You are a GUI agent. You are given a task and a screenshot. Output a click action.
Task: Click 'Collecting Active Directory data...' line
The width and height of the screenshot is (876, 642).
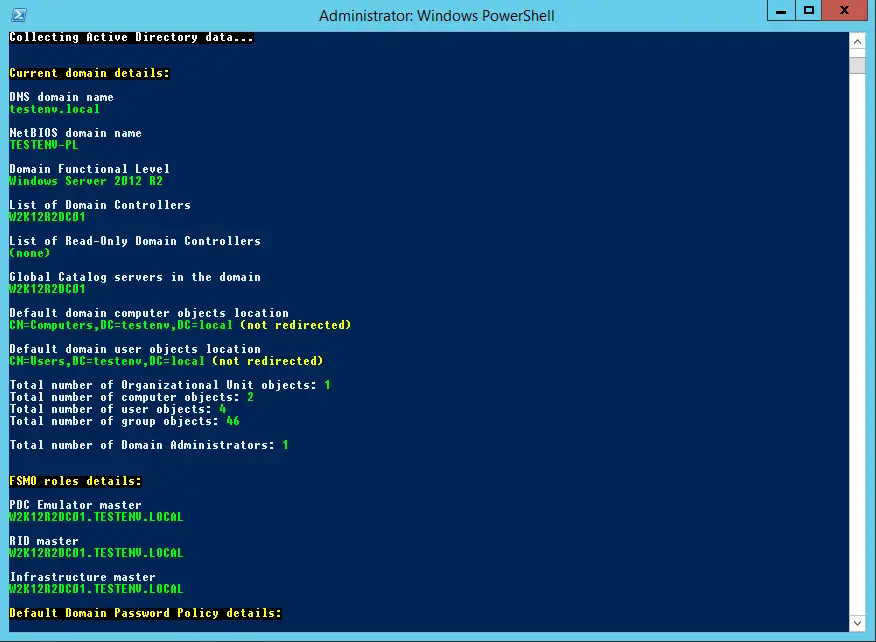[x=131, y=37]
